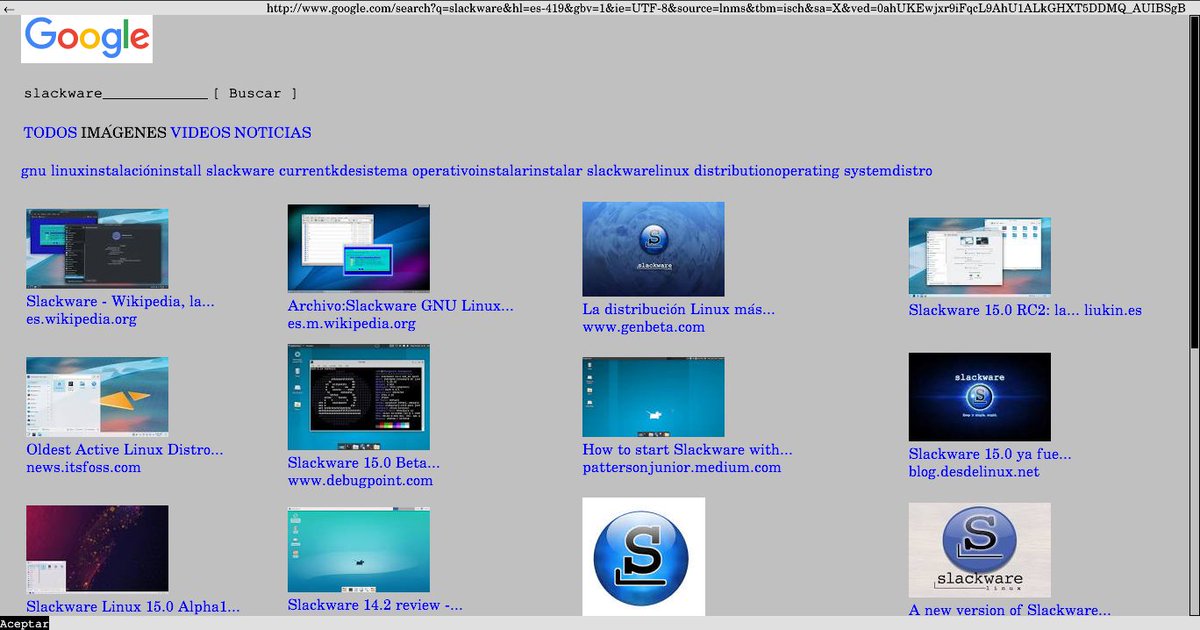1200x630 pixels.
Task: Focus the search field containing slackware
Action: pyautogui.click(x=115, y=93)
